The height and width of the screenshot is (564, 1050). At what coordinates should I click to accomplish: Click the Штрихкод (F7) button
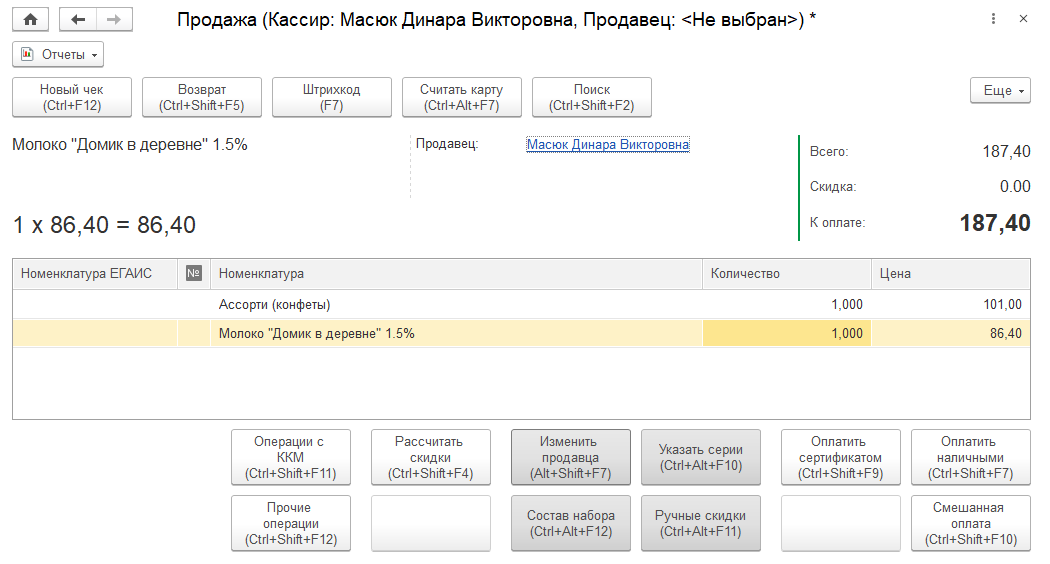tap(331, 97)
